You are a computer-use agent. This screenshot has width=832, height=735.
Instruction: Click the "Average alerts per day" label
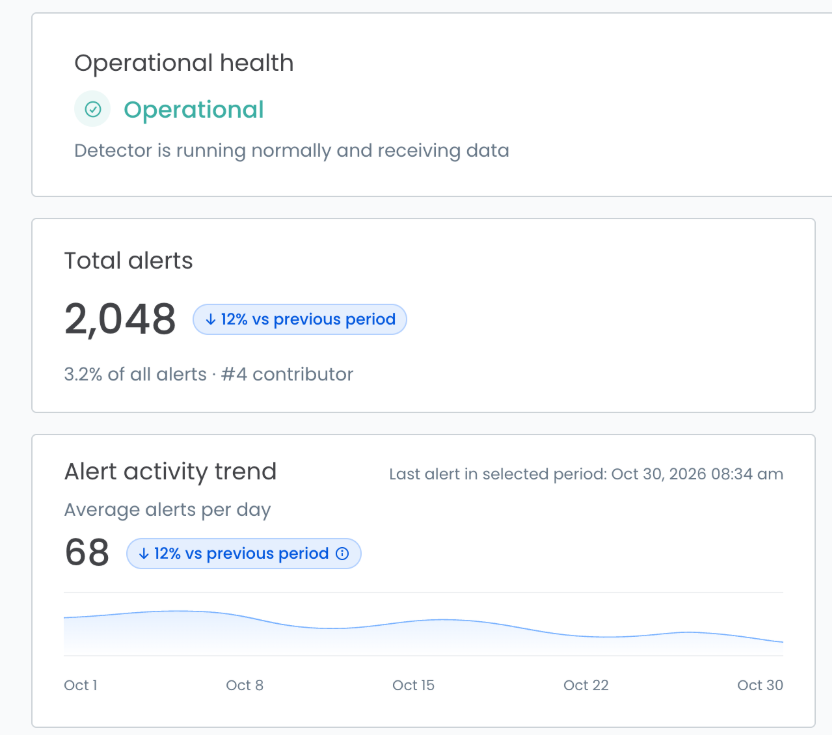pyautogui.click(x=168, y=510)
